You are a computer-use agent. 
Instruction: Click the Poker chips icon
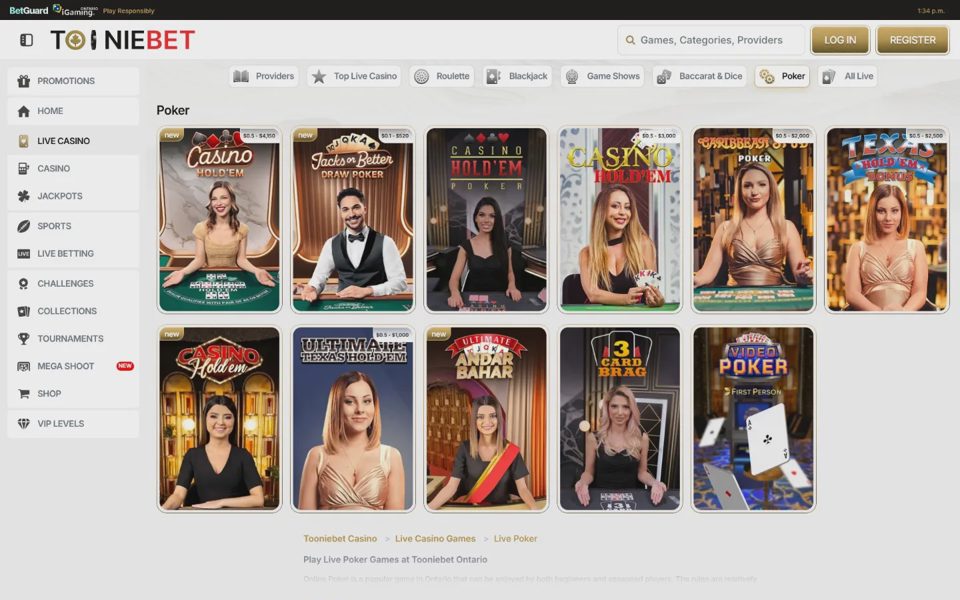[x=767, y=76]
